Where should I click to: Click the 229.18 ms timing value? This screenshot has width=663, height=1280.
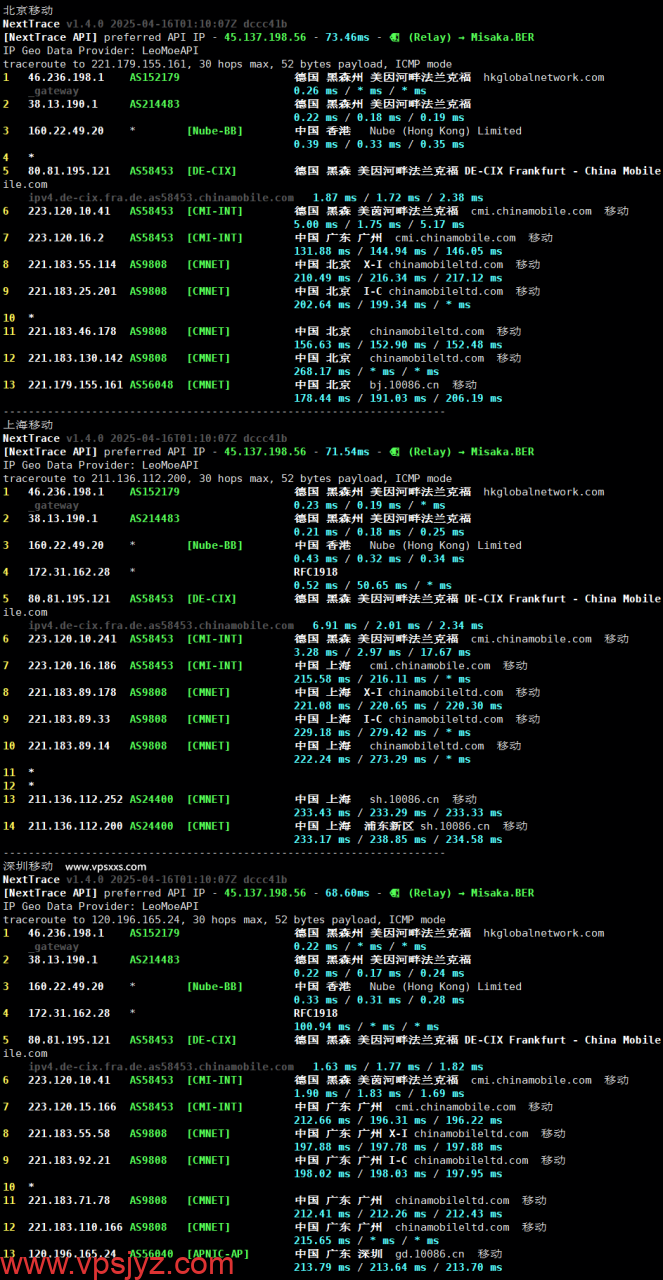(x=319, y=732)
